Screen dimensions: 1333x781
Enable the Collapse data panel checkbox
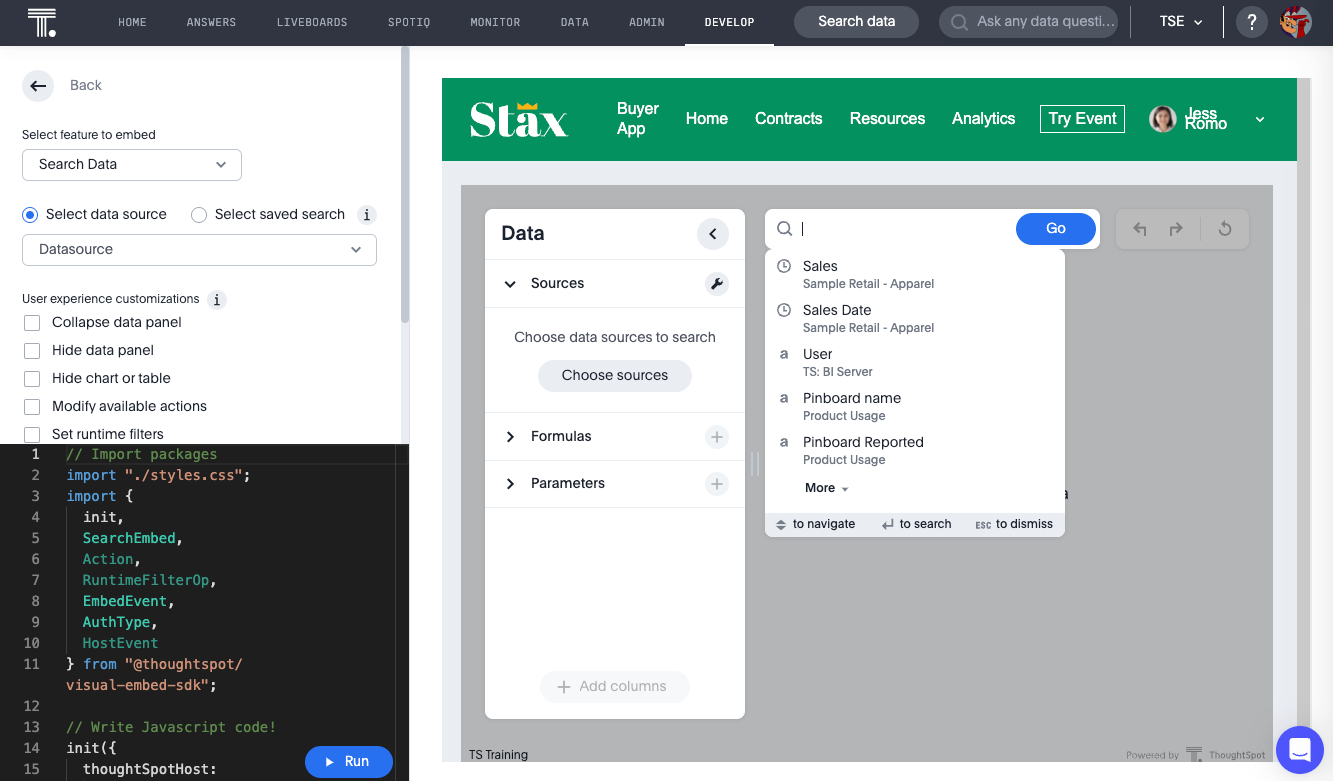(31, 322)
